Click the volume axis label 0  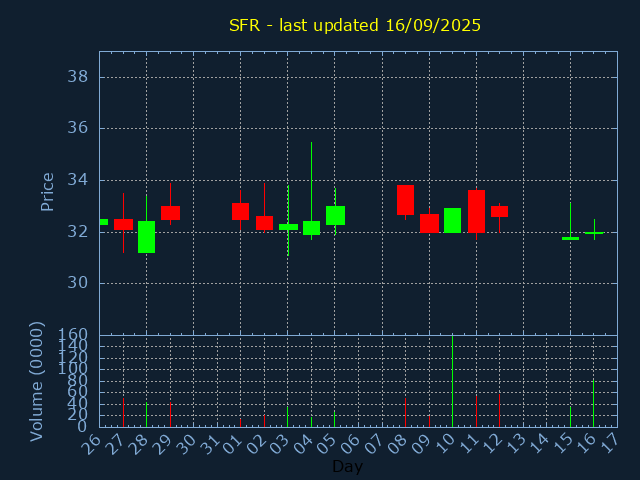pos(82,427)
